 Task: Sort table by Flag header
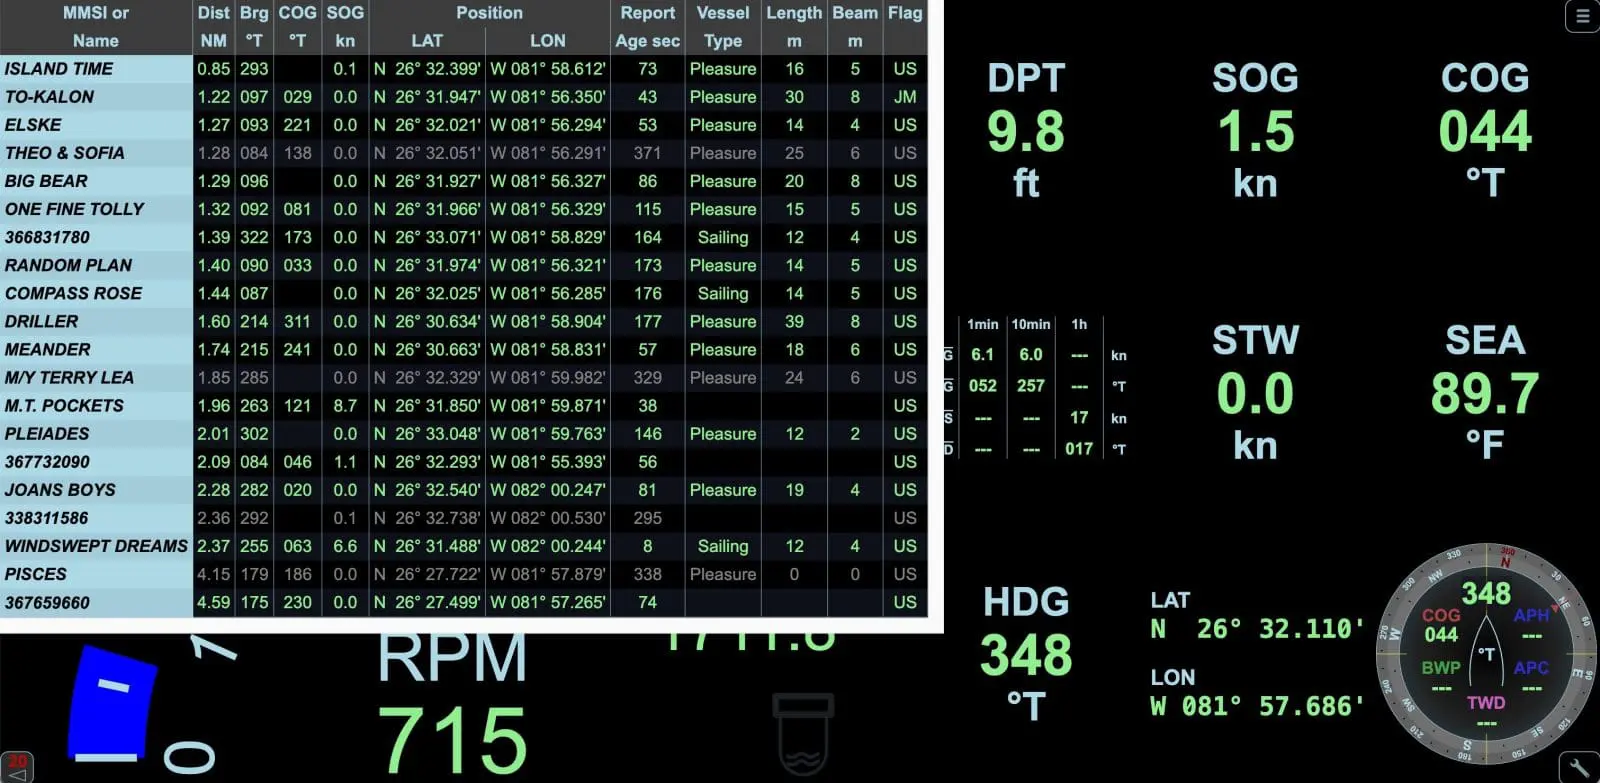[x=905, y=27]
